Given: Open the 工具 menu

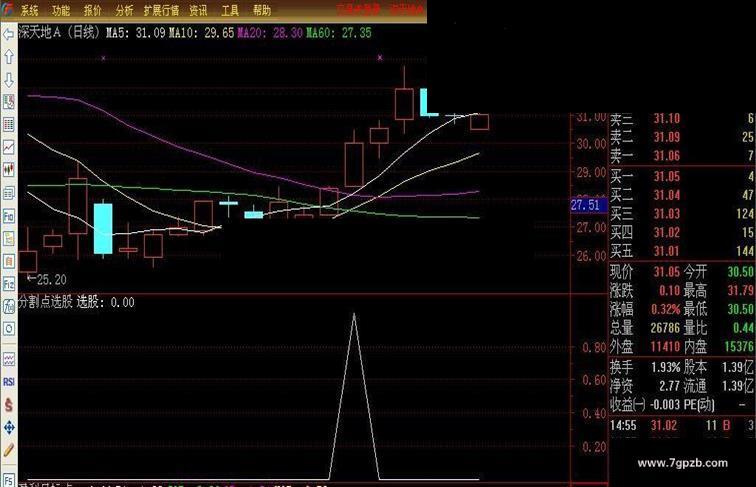Looking at the screenshot, I should click(x=230, y=10).
